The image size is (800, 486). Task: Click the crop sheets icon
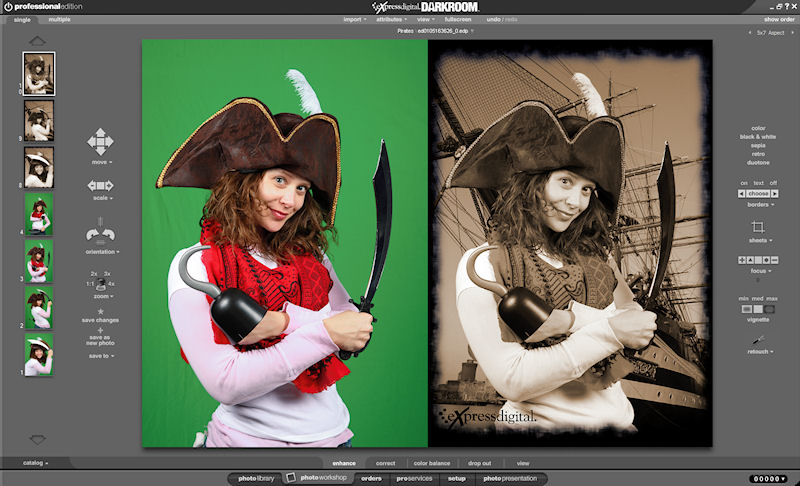(757, 227)
